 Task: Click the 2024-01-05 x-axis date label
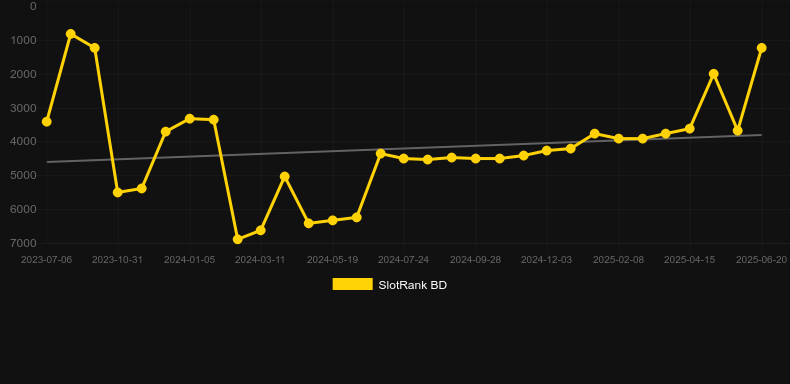tap(189, 260)
